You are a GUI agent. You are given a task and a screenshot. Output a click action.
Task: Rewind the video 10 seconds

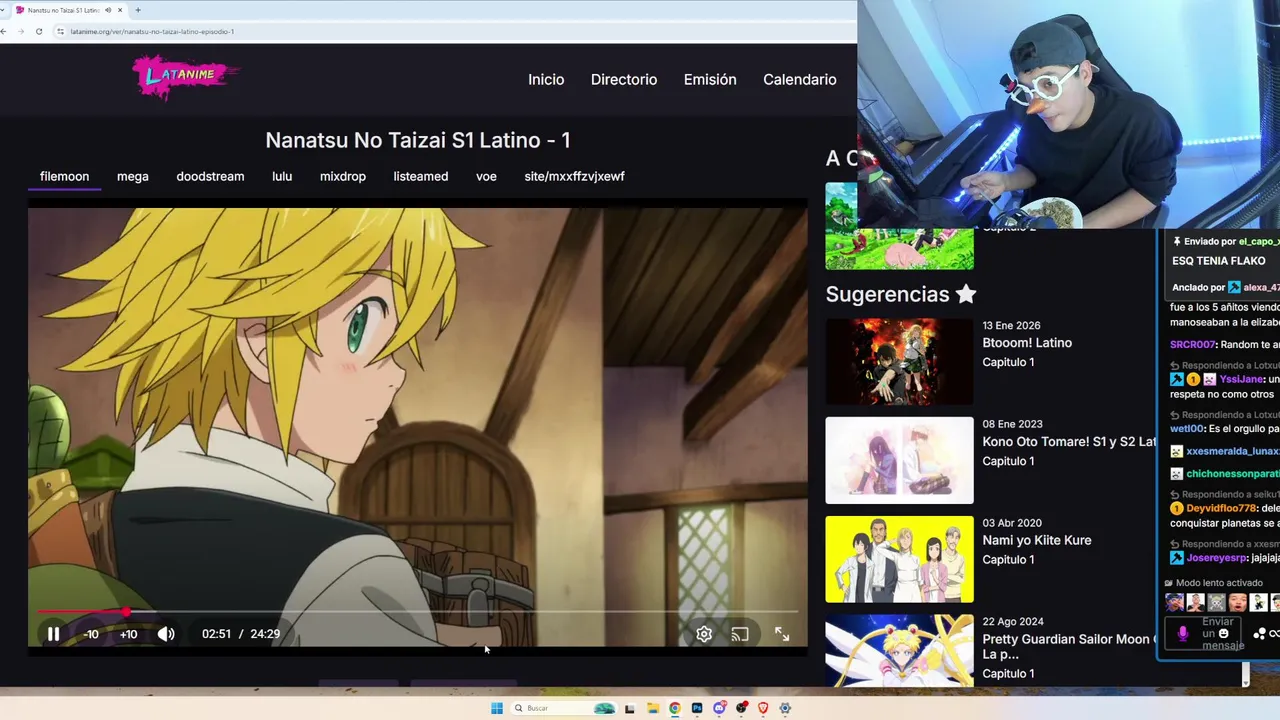pos(91,634)
